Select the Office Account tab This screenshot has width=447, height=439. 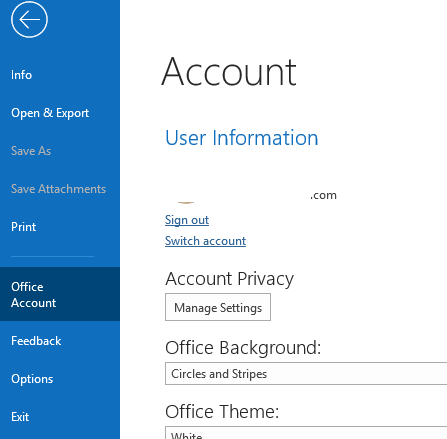click(60, 294)
